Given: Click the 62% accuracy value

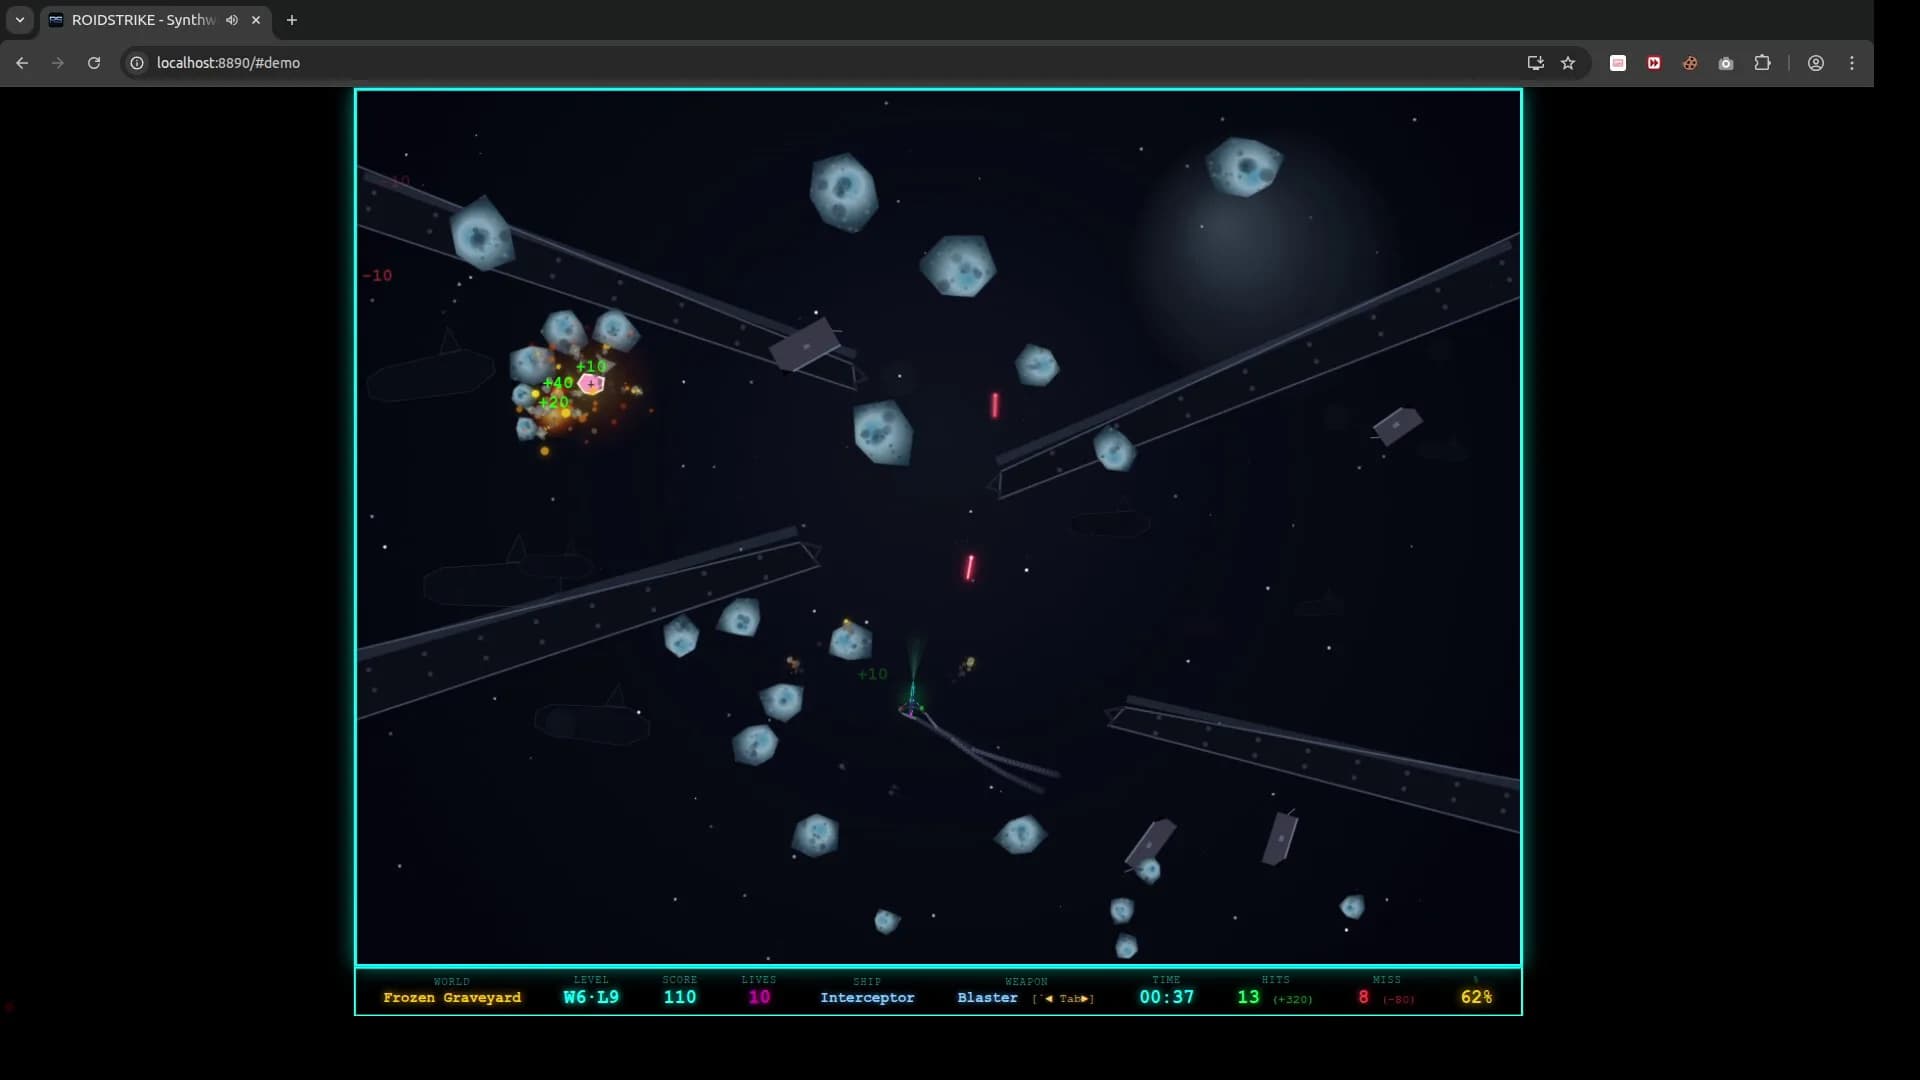Looking at the screenshot, I should coord(1476,997).
